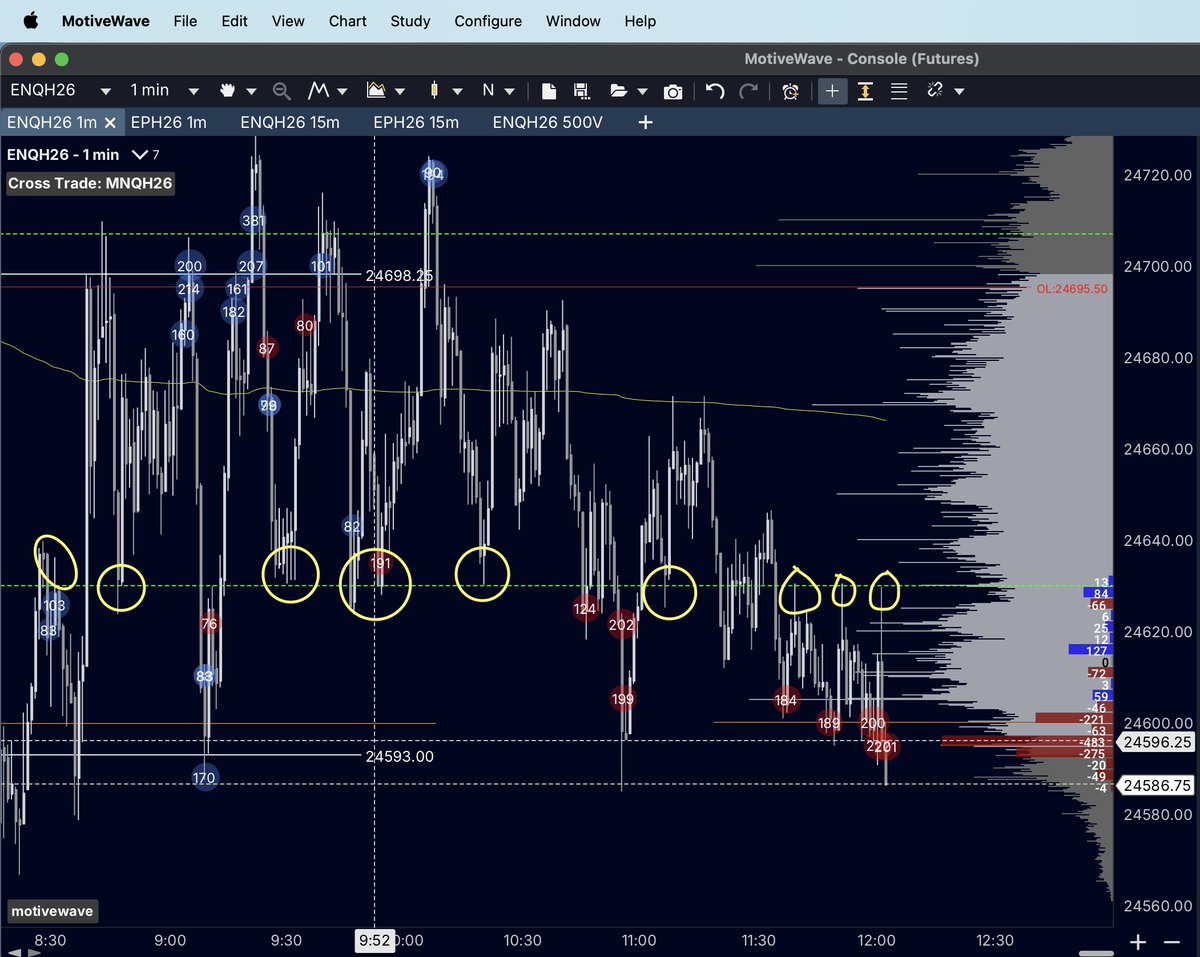
Task: Add a new chart tab
Action: click(646, 122)
